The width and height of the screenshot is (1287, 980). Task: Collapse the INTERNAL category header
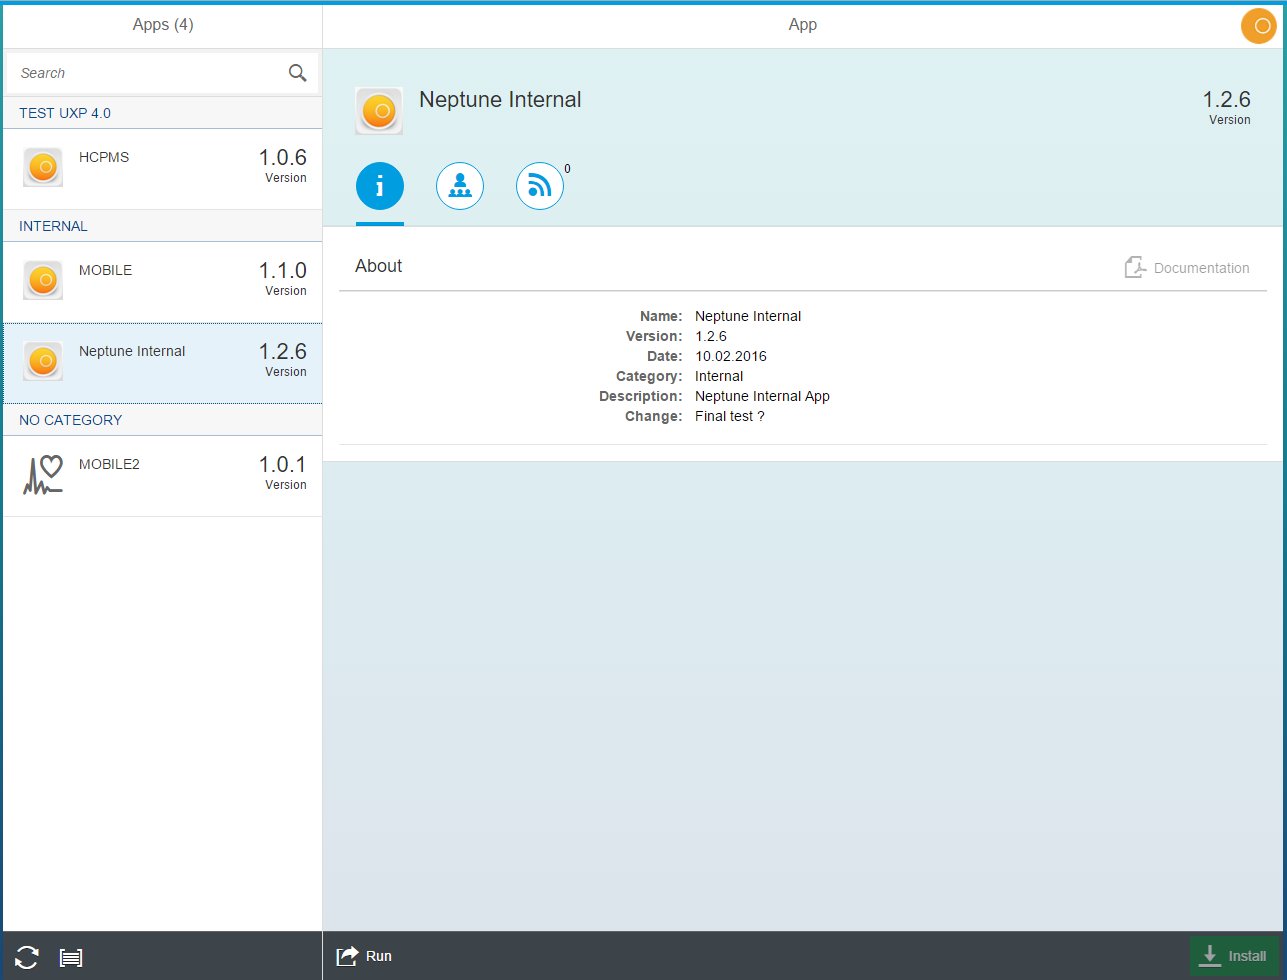pos(161,225)
